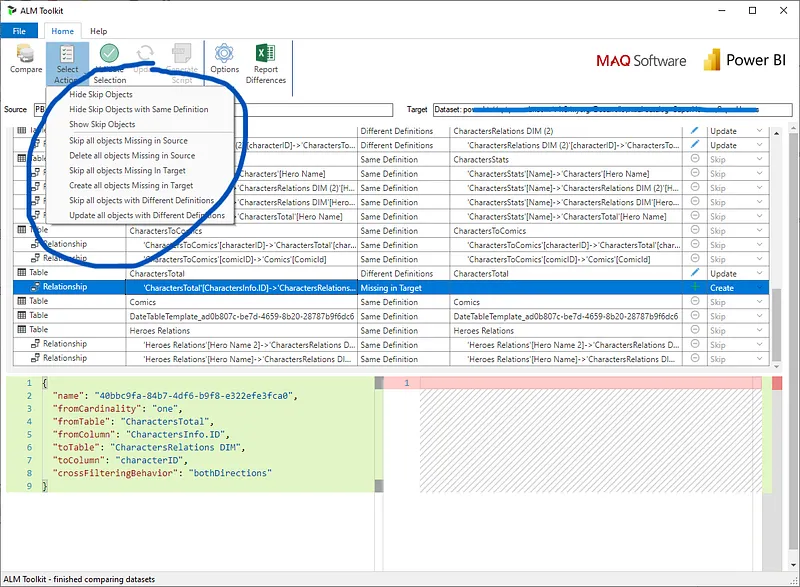The image size is (800, 587).
Task: Open the Options gear icon
Action: (x=224, y=53)
